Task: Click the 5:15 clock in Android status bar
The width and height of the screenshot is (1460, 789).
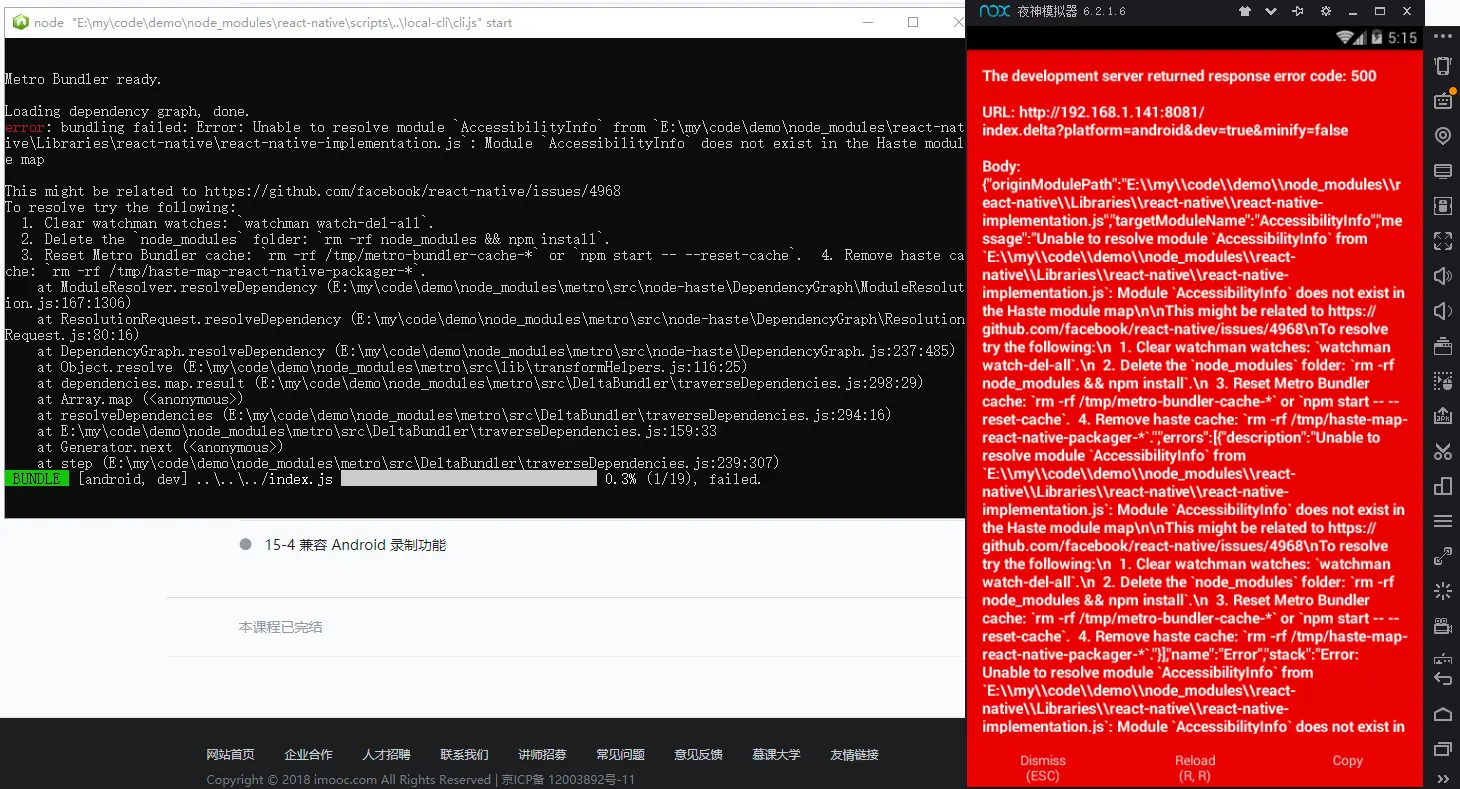Action: pos(1402,38)
